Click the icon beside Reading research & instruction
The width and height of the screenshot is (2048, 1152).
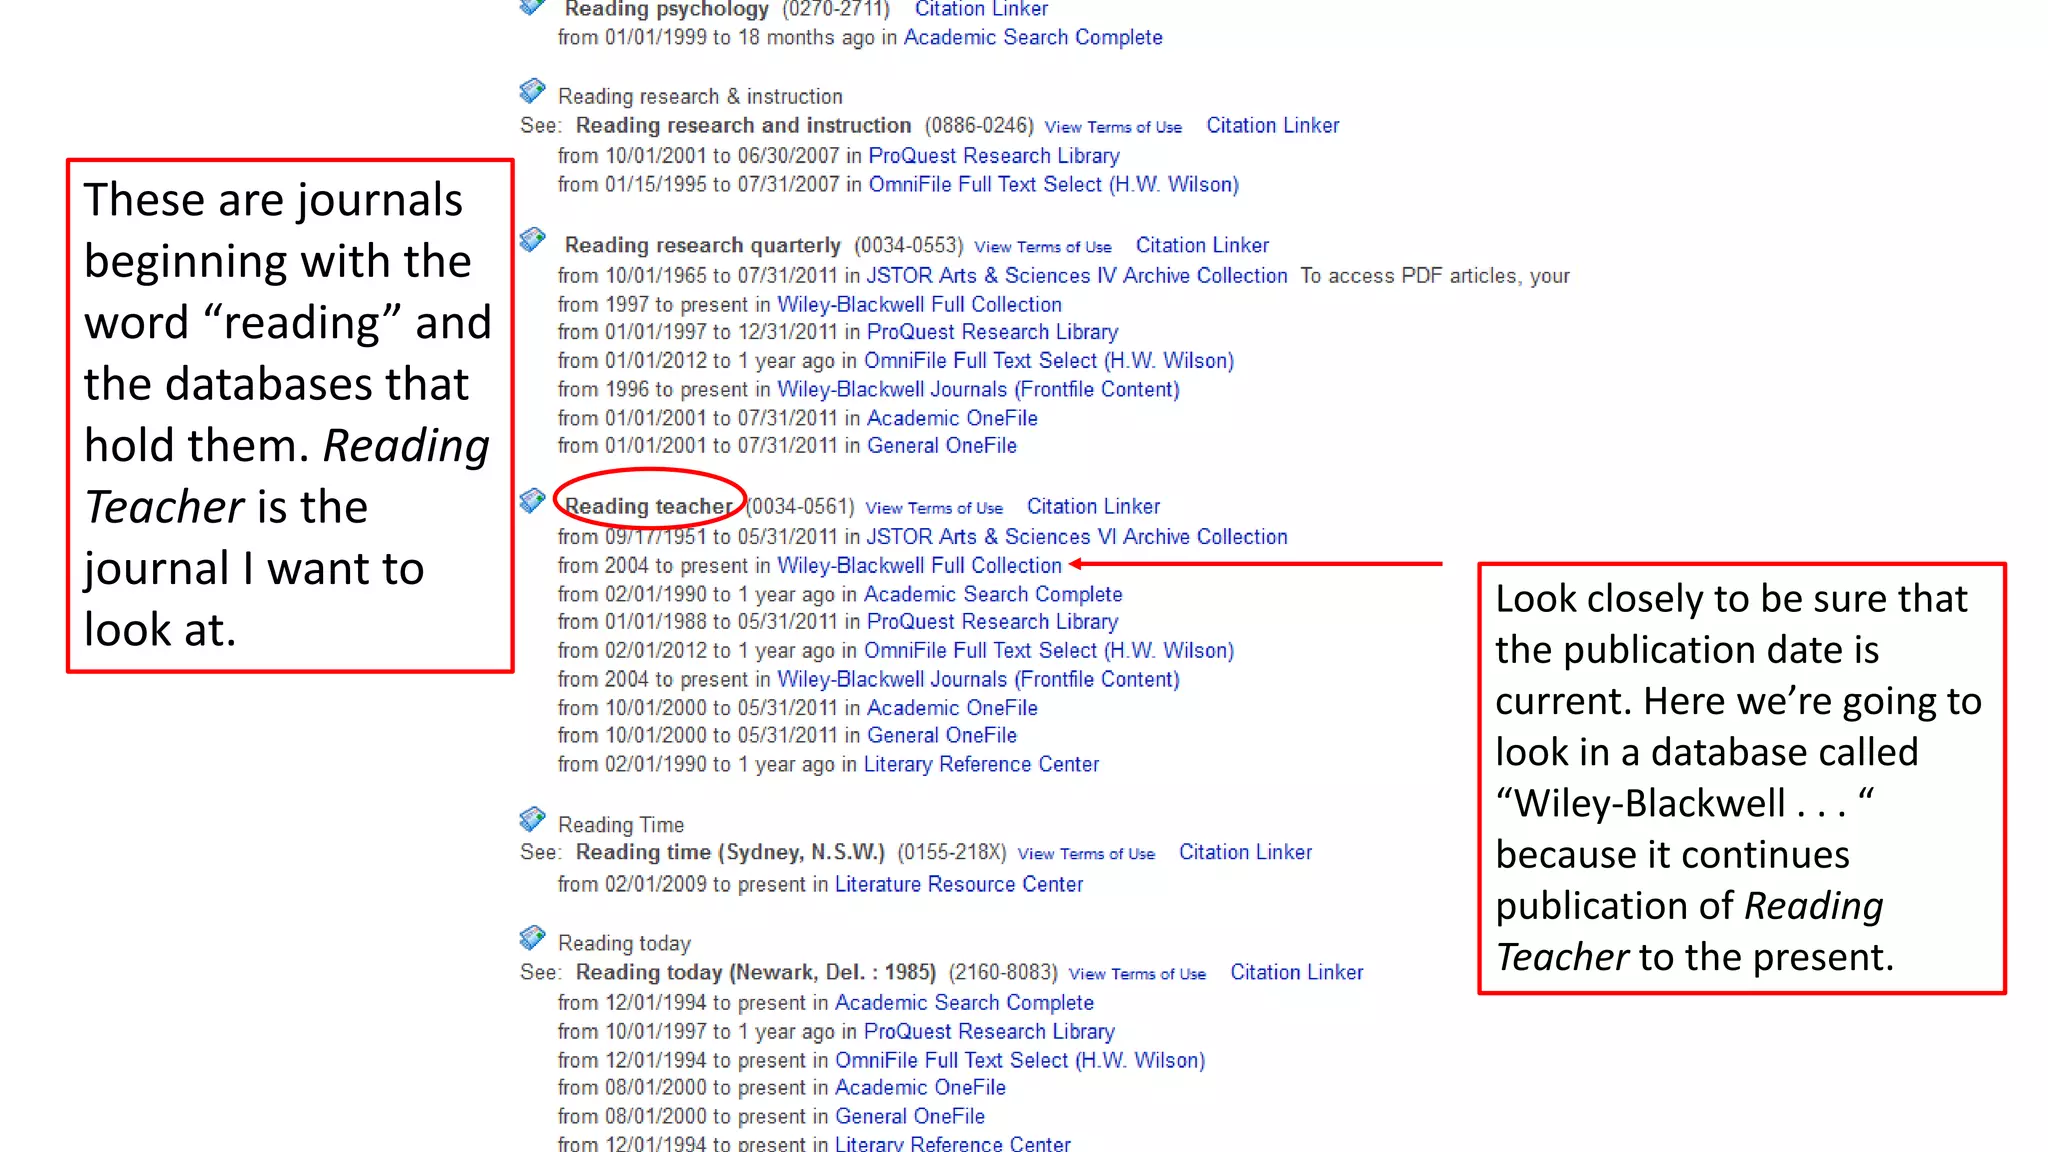(532, 91)
